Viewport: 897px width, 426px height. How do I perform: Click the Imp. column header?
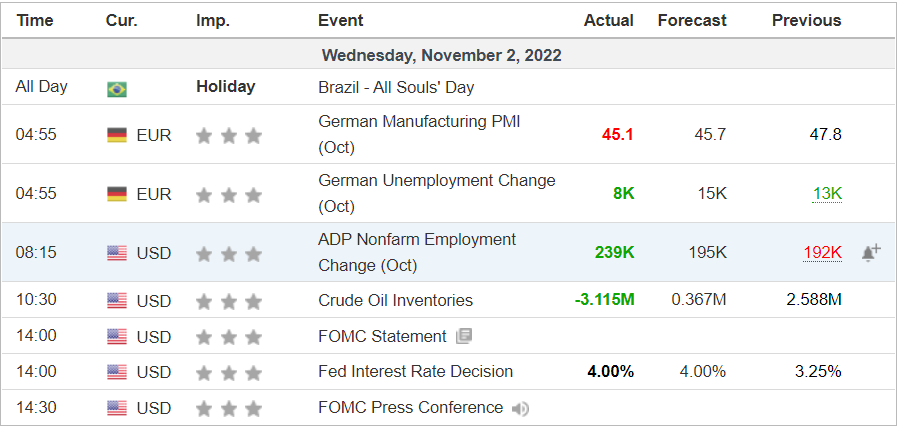[x=213, y=21]
